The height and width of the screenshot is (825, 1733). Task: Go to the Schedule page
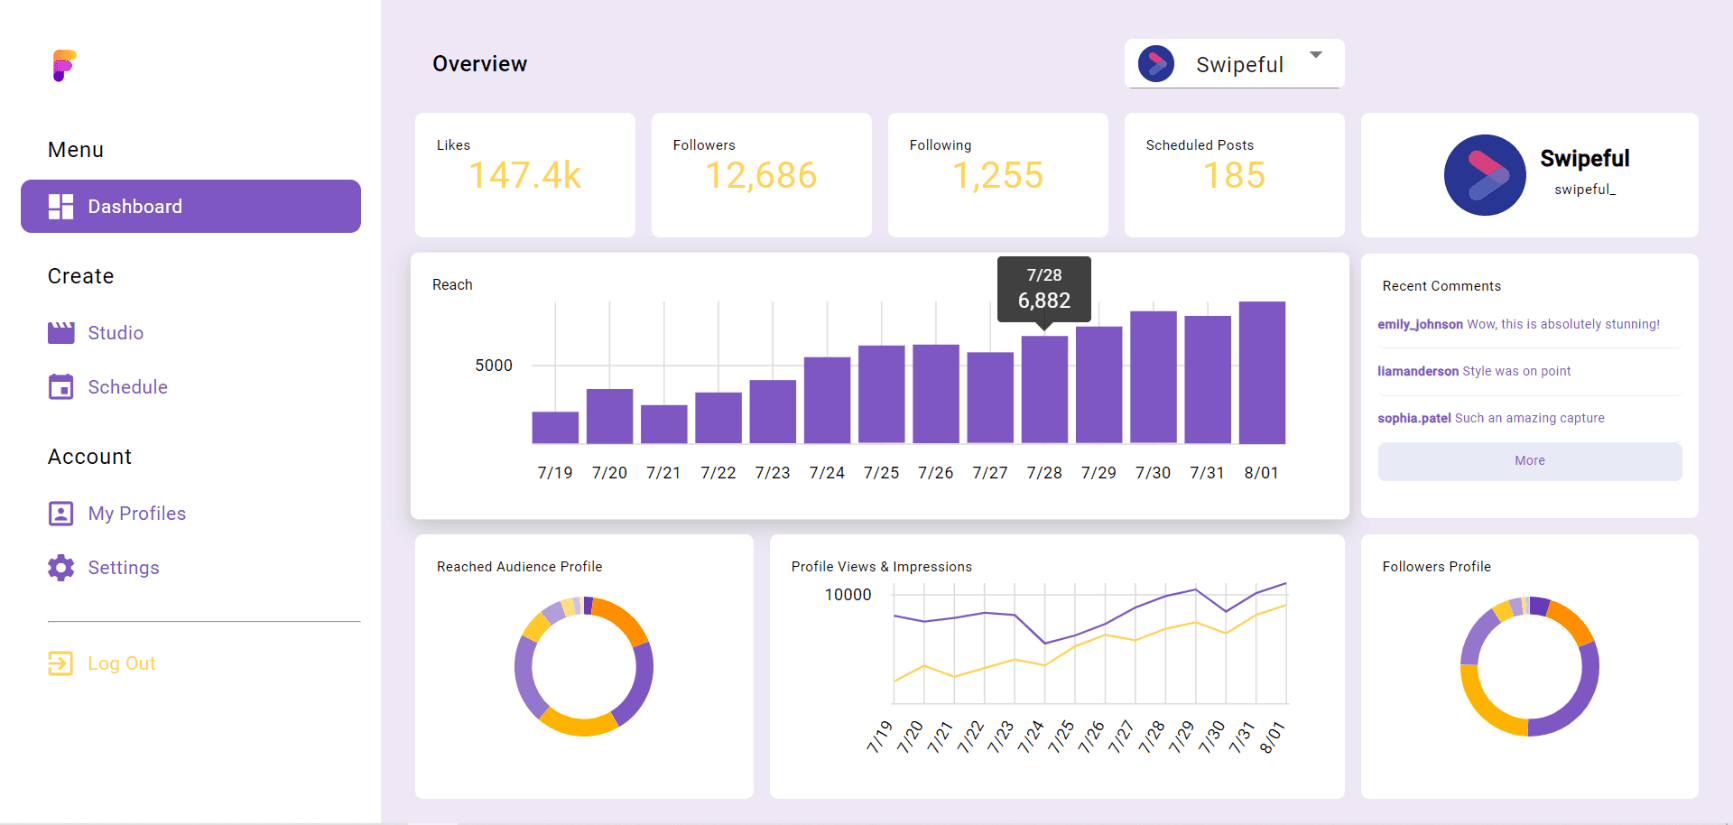[128, 387]
